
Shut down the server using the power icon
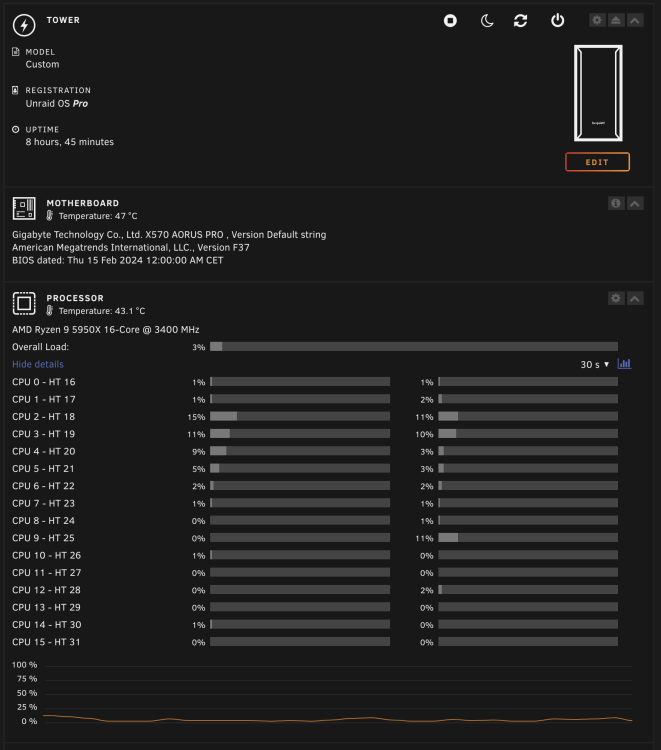[x=557, y=21]
